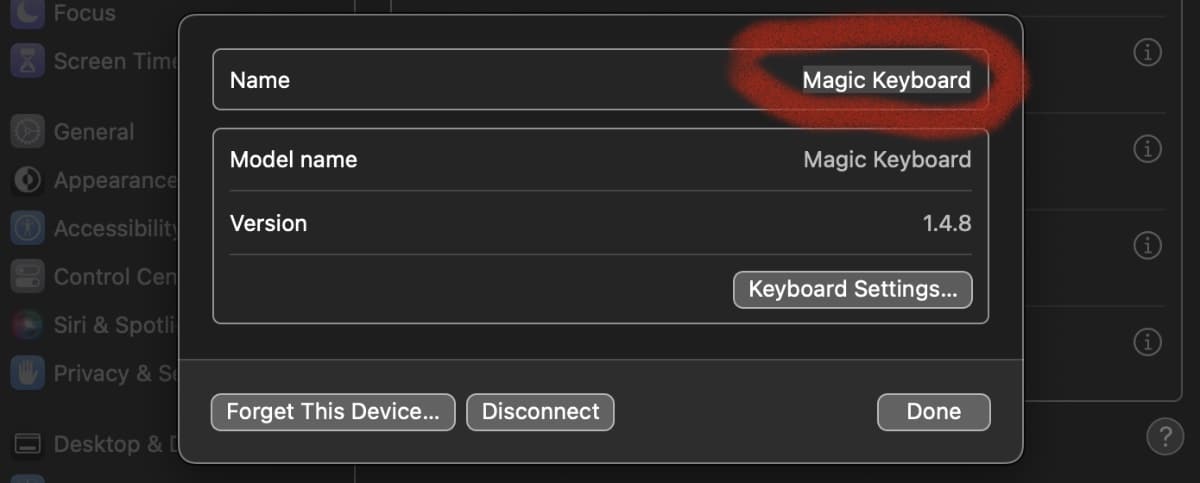Image resolution: width=1200 pixels, height=483 pixels.
Task: Click the Appearance icon in the sidebar
Action: click(x=27, y=180)
